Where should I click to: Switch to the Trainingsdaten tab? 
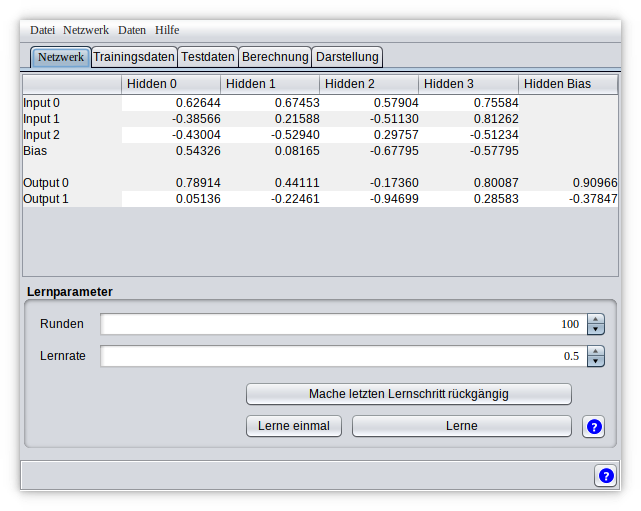pyautogui.click(x=134, y=57)
